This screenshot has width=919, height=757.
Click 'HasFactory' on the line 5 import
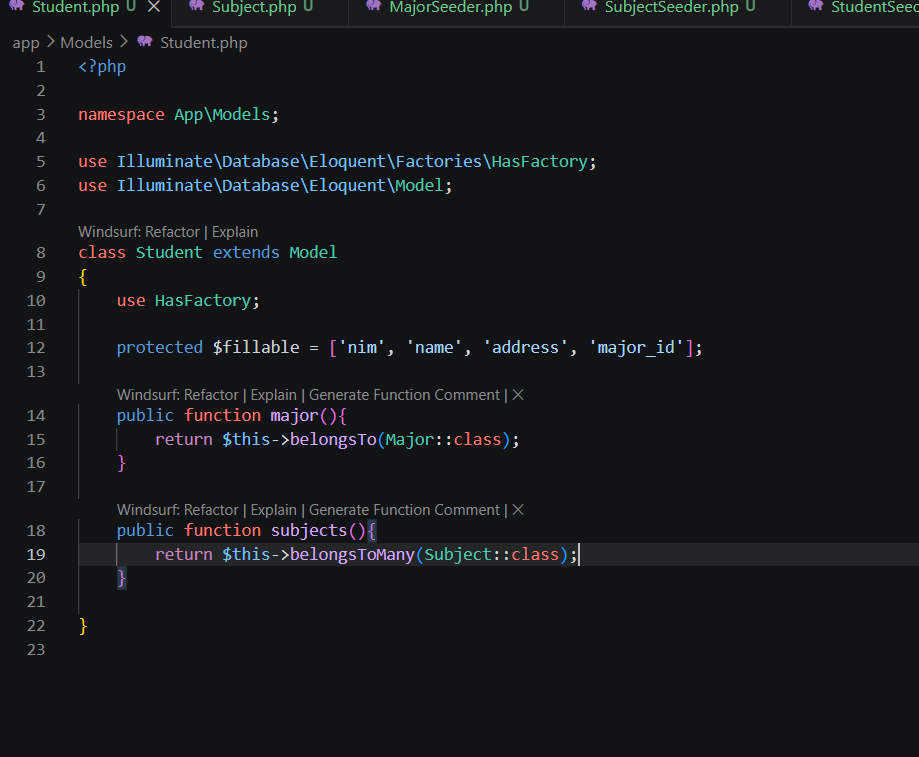pos(540,162)
